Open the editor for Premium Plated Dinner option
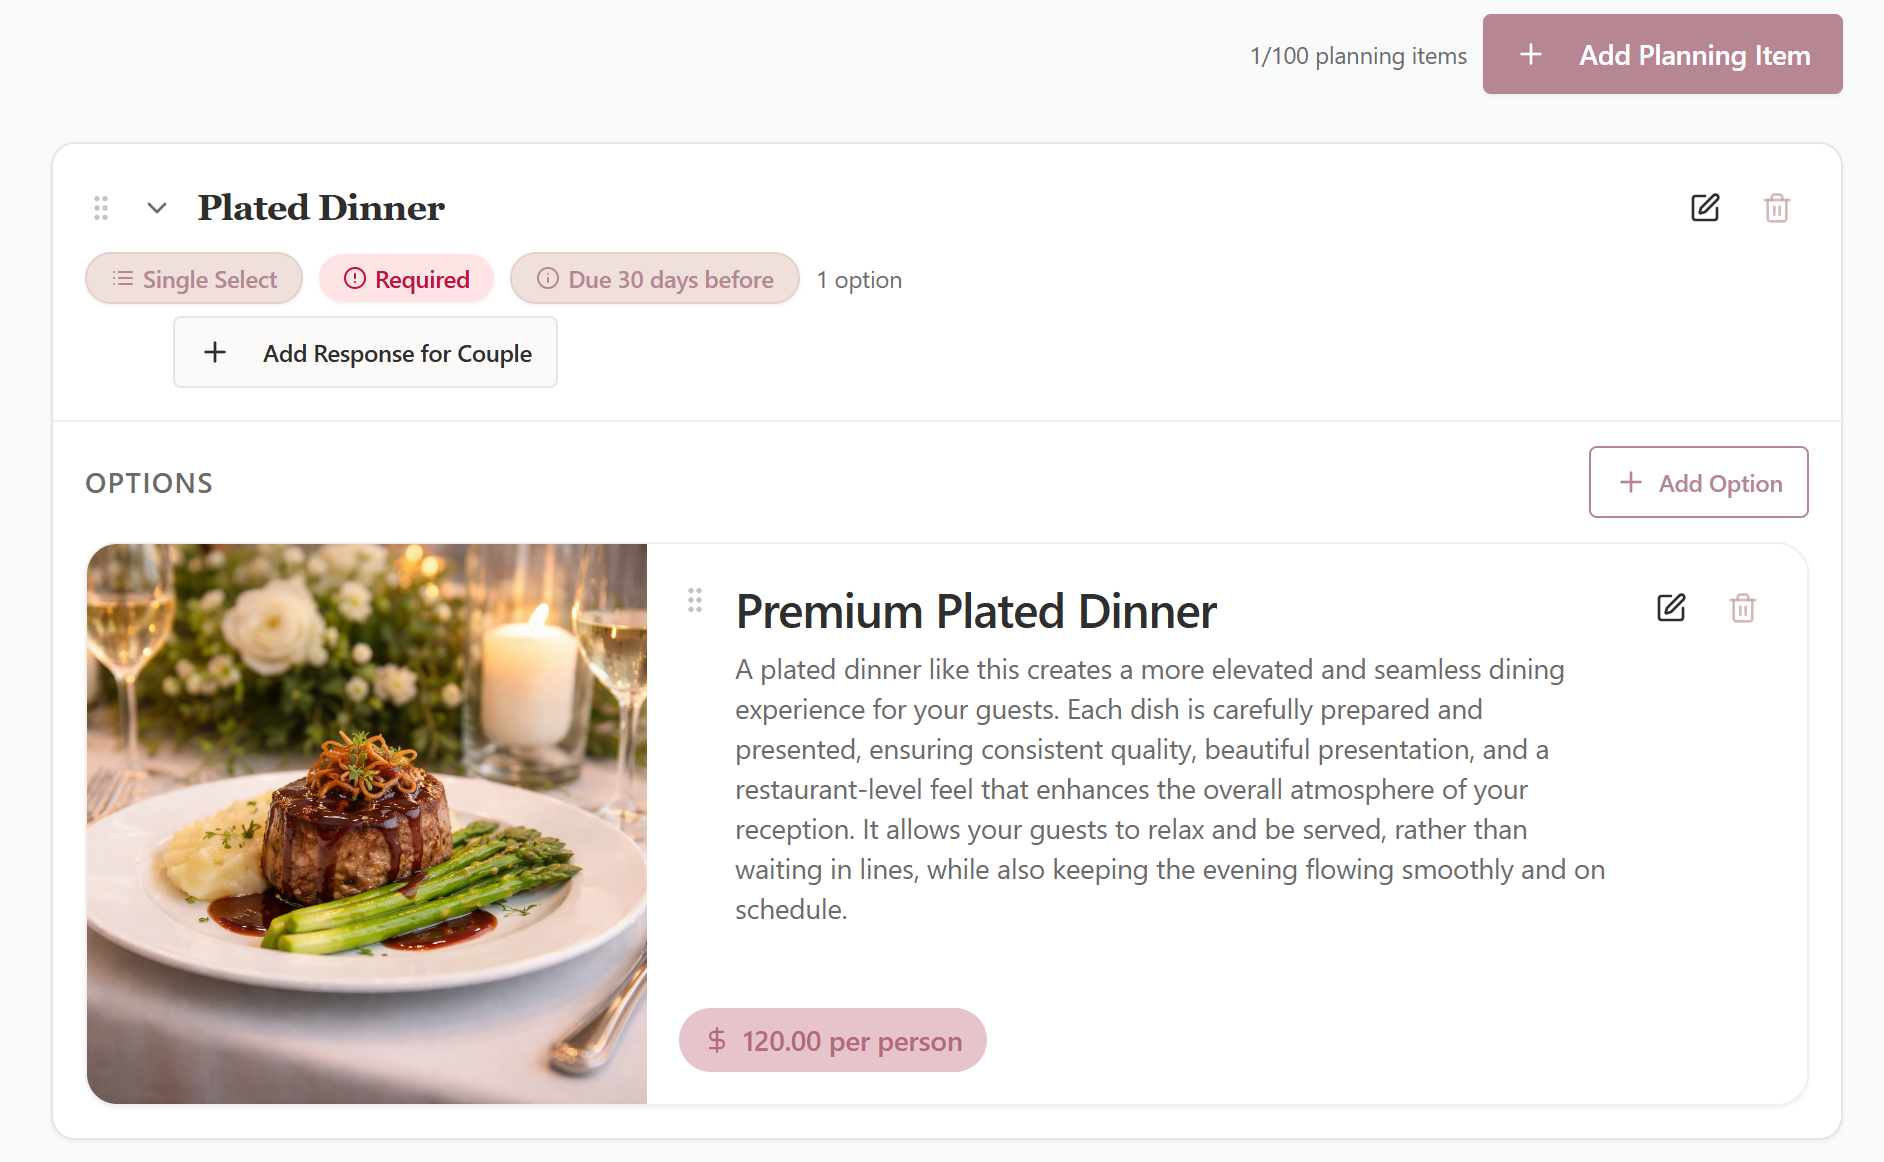 point(1671,608)
